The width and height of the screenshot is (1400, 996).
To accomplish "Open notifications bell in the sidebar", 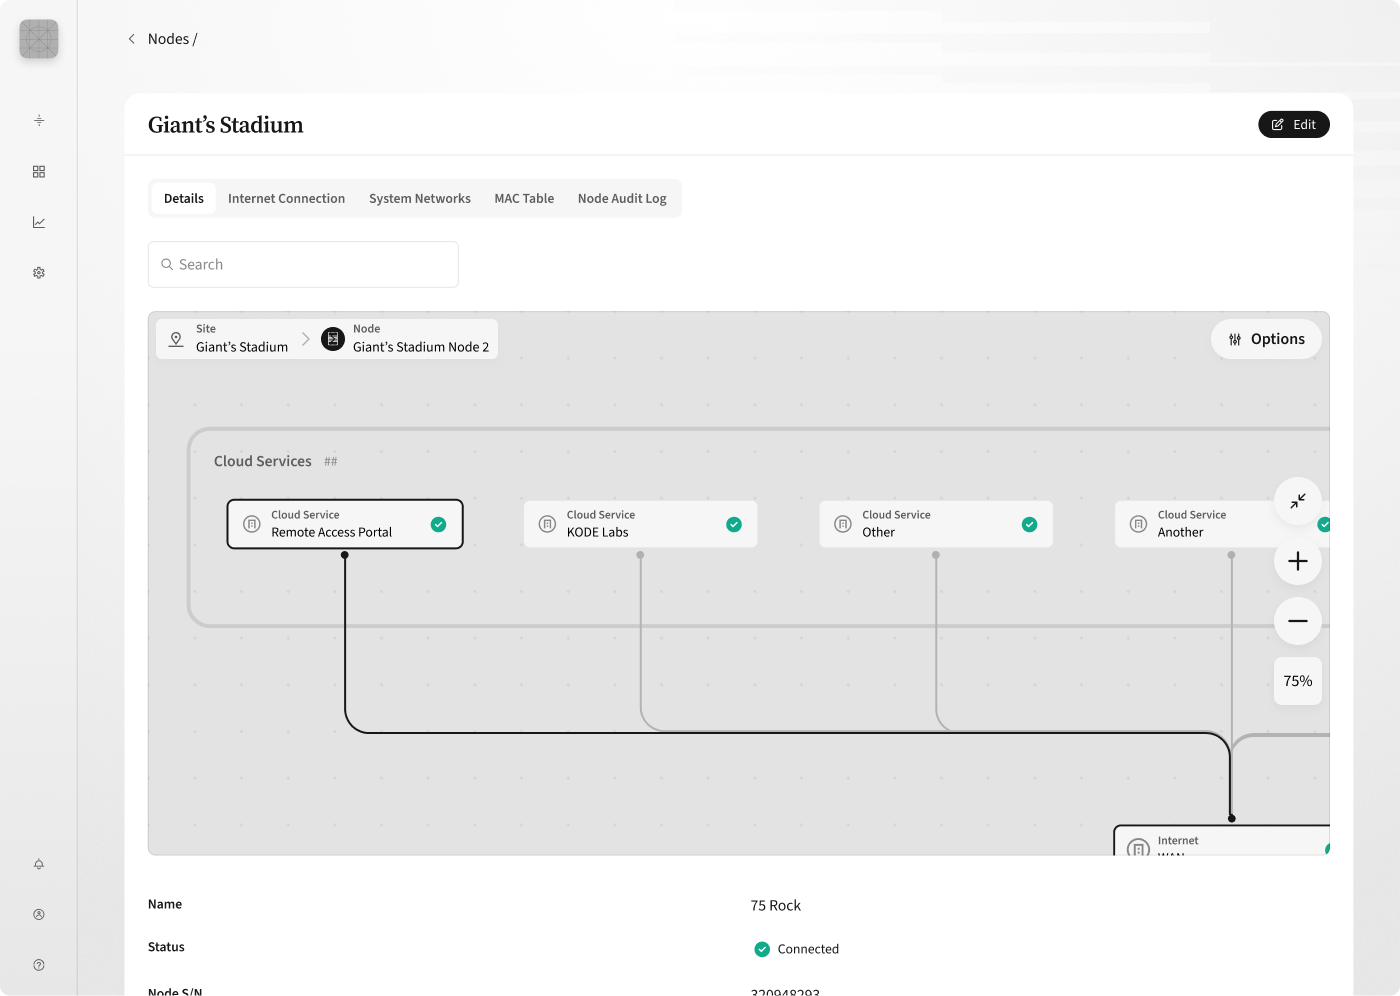I will click(x=39, y=864).
